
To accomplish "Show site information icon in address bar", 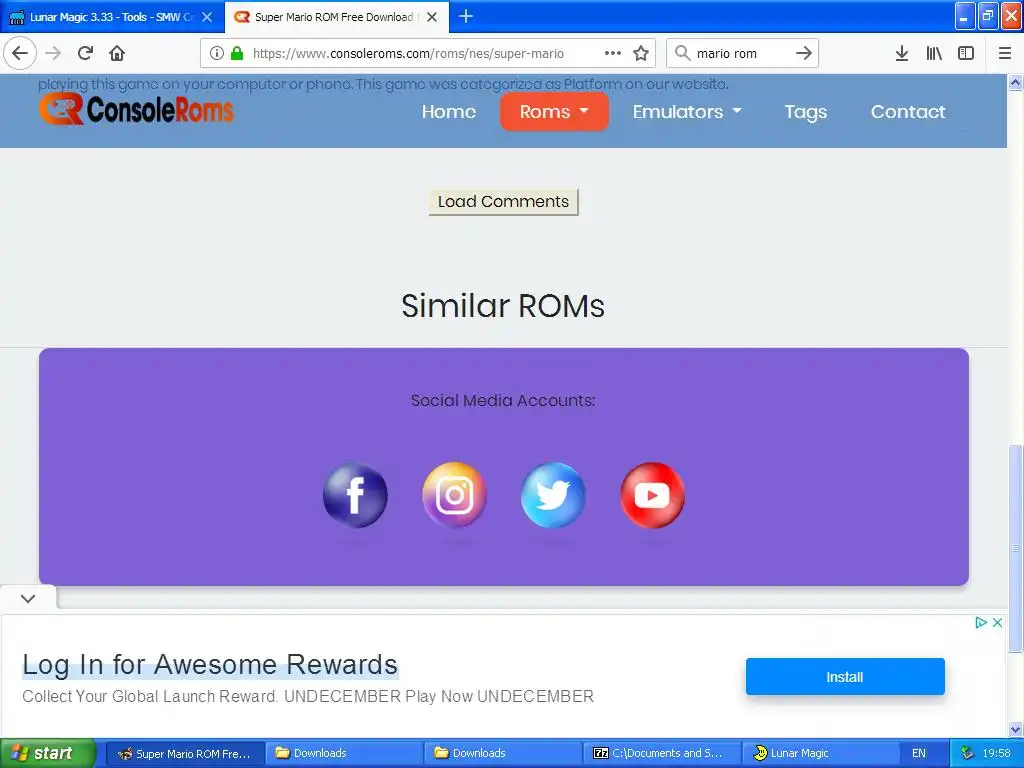I will click(217, 53).
